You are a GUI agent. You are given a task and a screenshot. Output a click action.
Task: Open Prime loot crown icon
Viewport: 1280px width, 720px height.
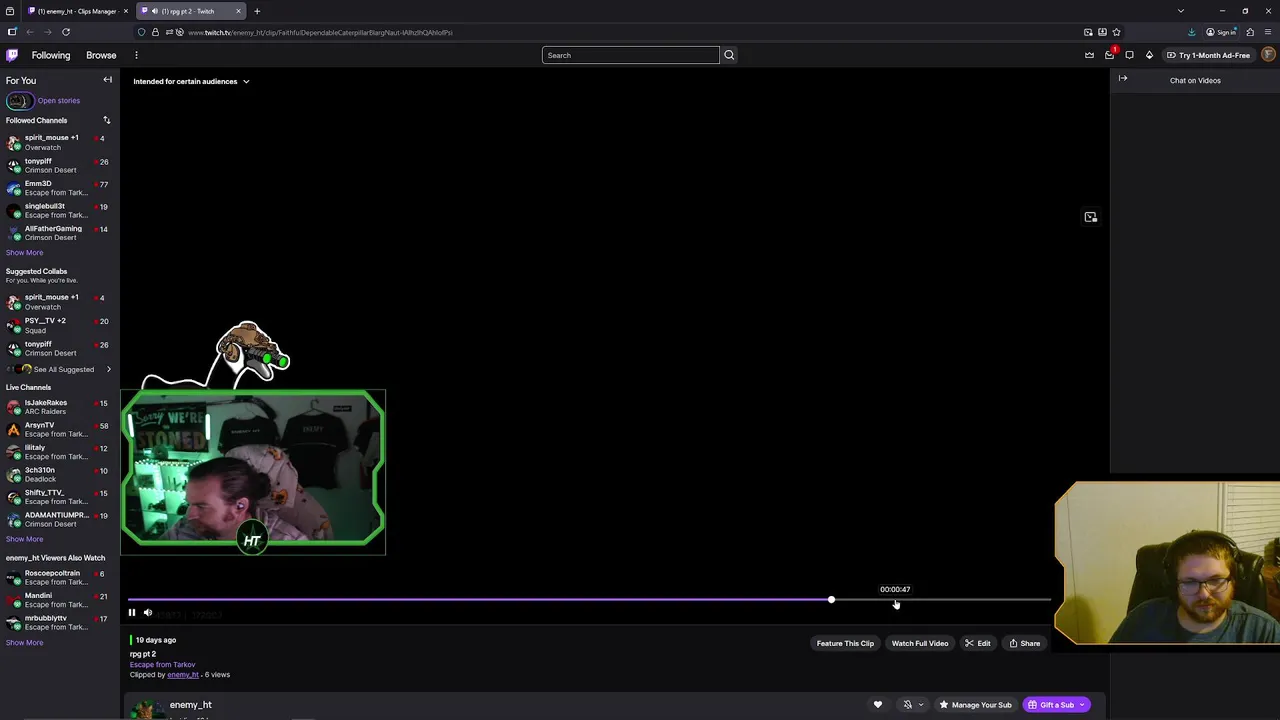pos(1089,55)
